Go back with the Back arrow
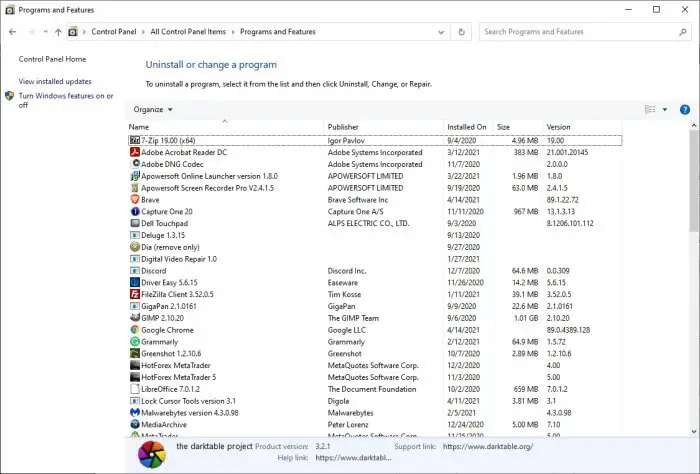The image size is (700, 474). point(12,32)
